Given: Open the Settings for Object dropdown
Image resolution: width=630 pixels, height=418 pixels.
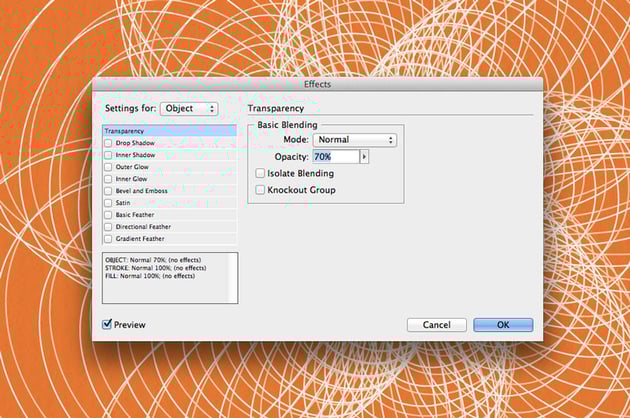Looking at the screenshot, I should (x=189, y=109).
